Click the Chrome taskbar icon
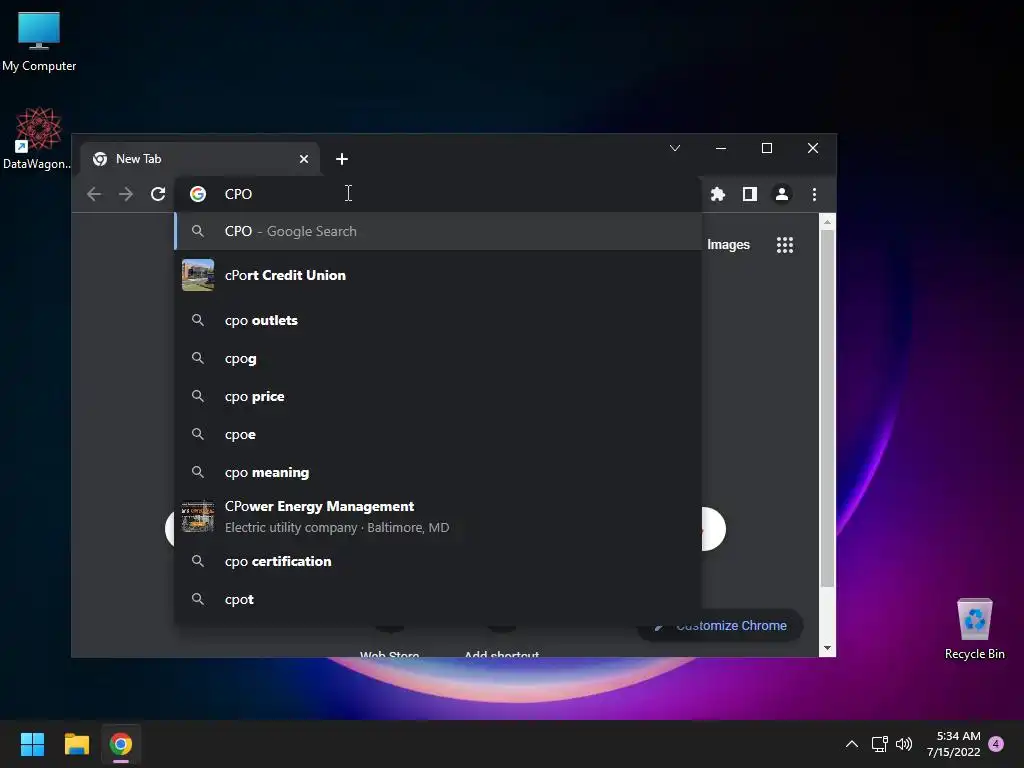Viewport: 1024px width, 768px height. 121,744
